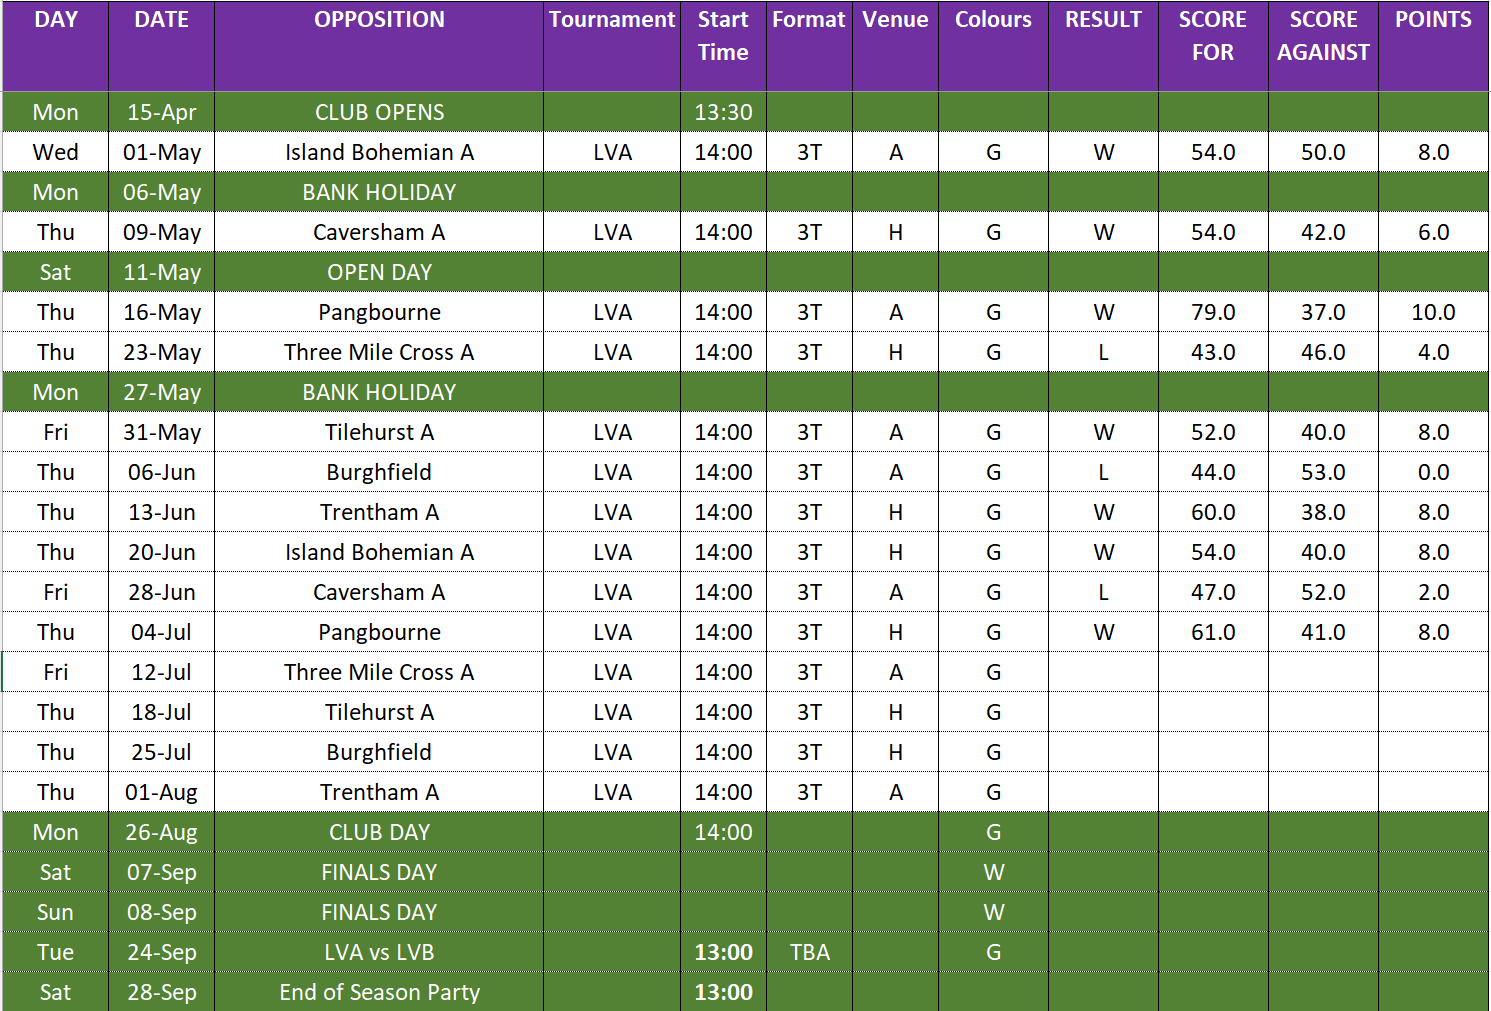Select the RESULT column header
Viewport: 1491px width, 1011px height.
(x=1103, y=46)
